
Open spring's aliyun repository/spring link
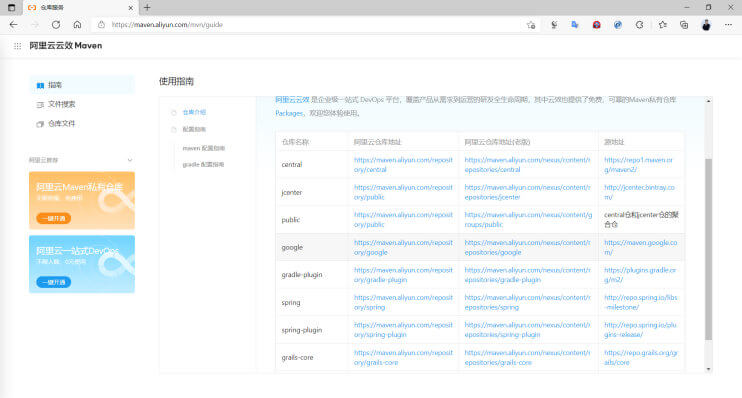pos(403,302)
